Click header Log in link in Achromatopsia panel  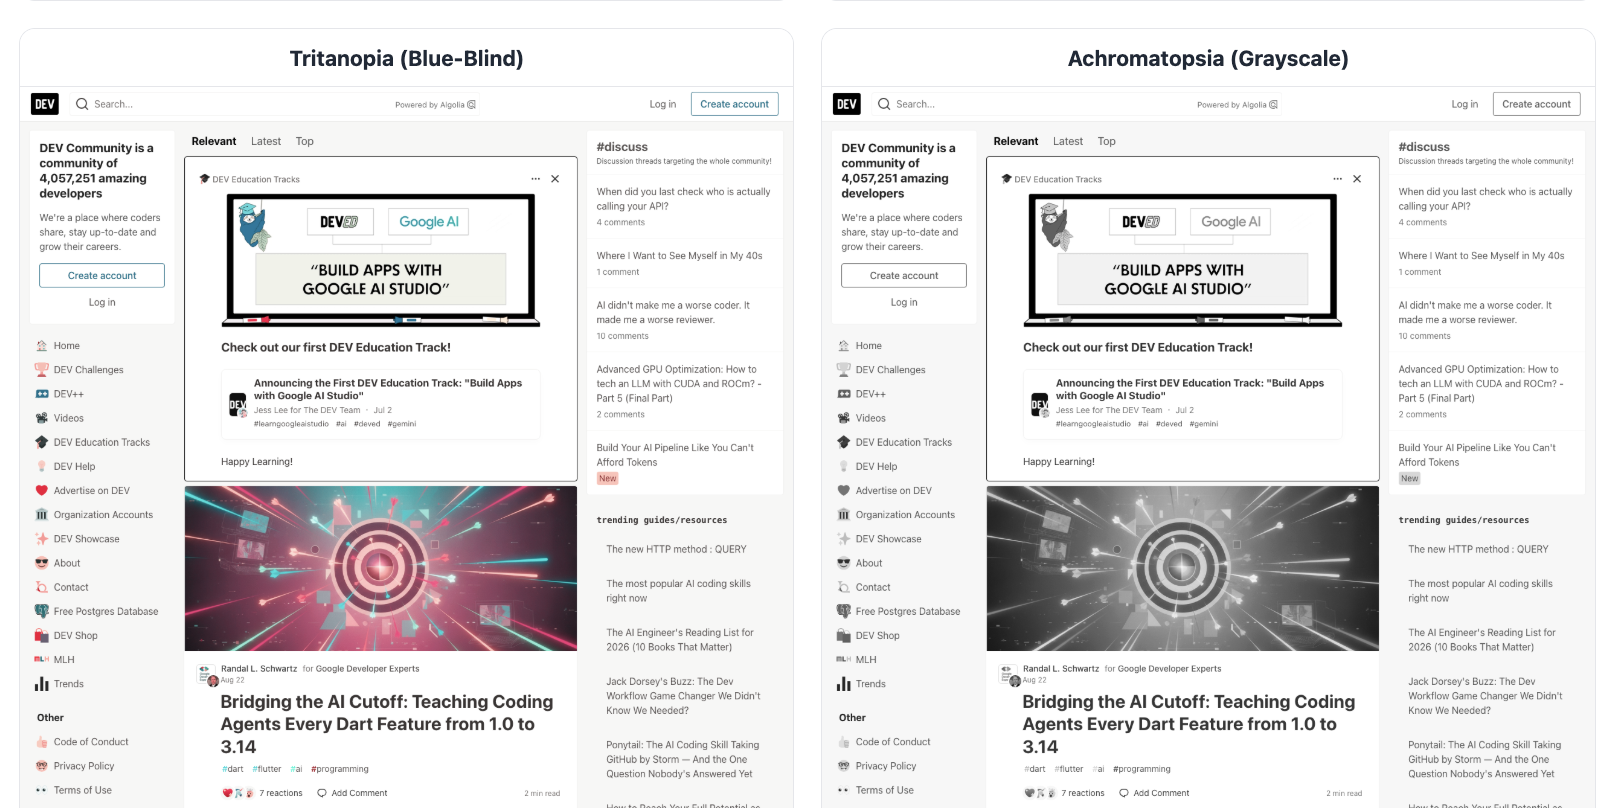pos(1465,104)
